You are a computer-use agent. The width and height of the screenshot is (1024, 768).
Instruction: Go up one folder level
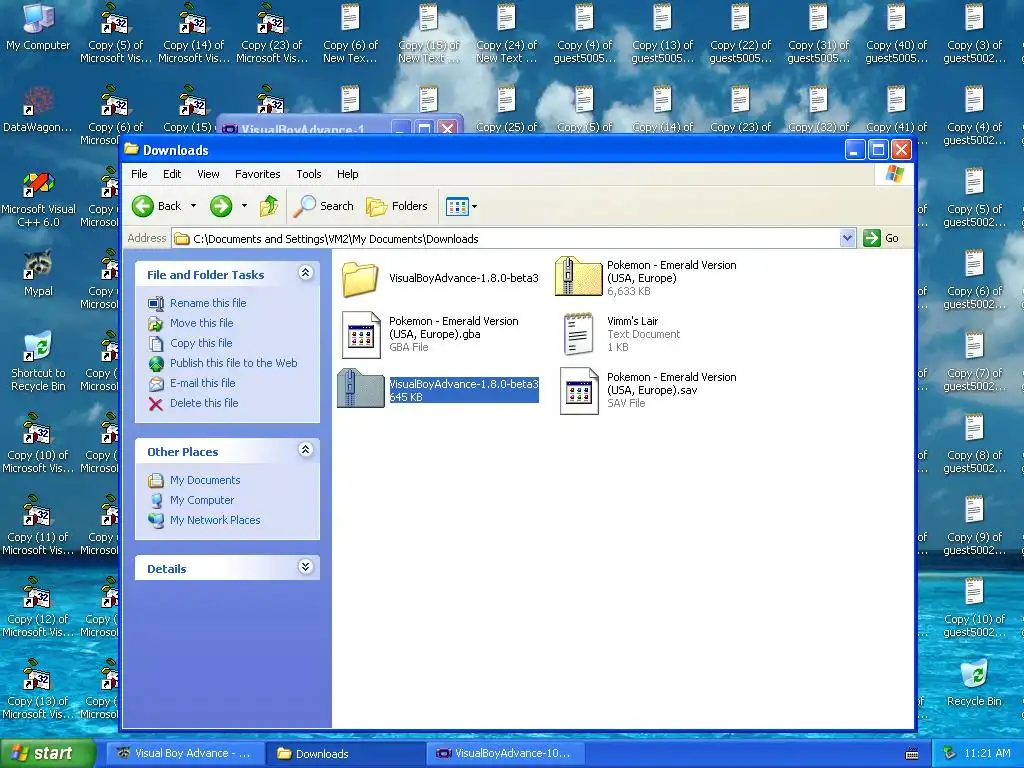pyautogui.click(x=268, y=206)
